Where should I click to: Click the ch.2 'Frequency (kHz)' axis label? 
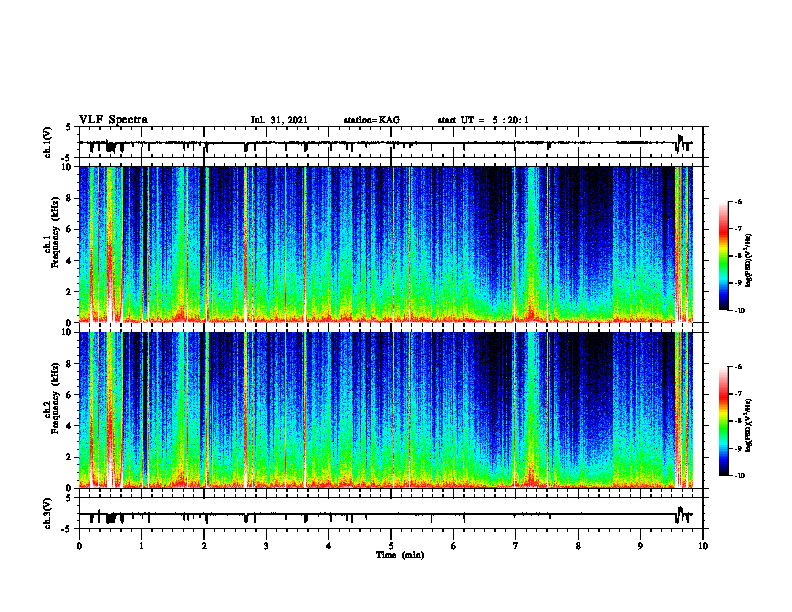pyautogui.click(x=55, y=399)
